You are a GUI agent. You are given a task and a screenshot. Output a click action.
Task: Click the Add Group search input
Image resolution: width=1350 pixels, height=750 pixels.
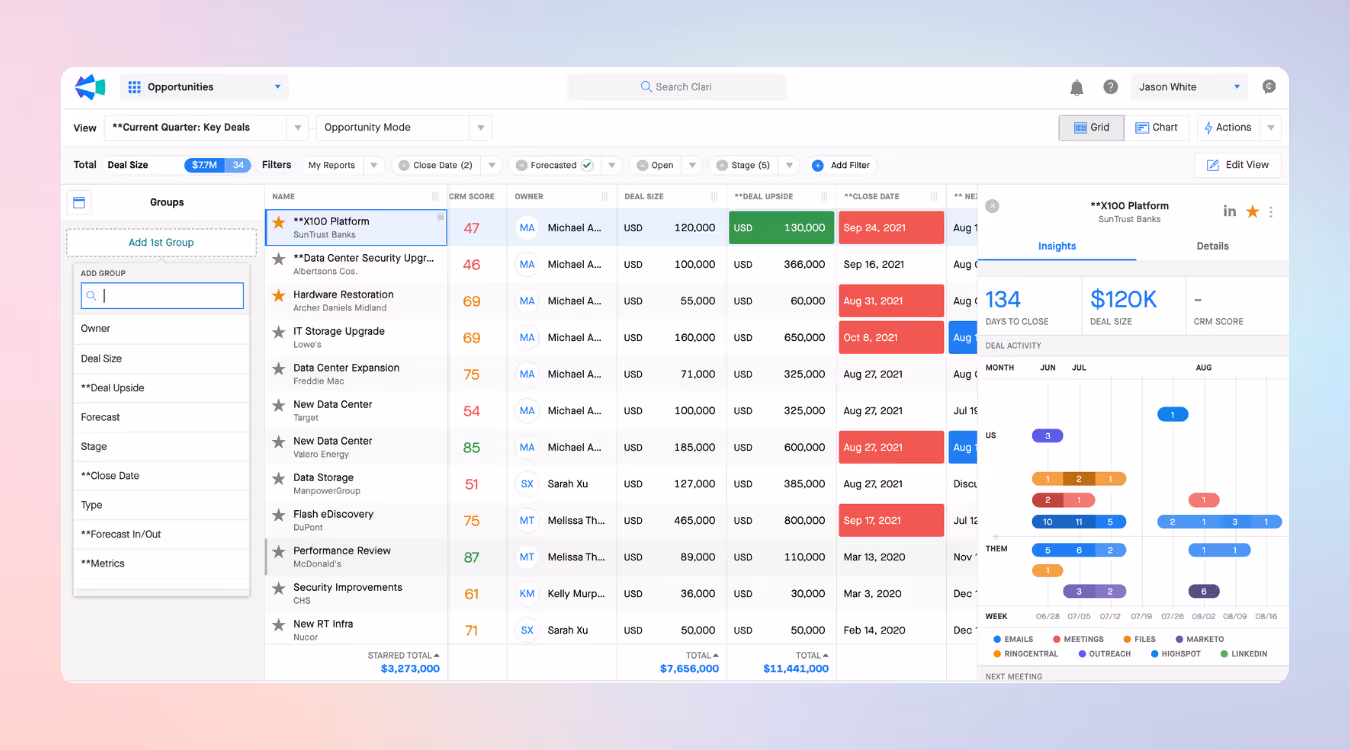(162, 296)
